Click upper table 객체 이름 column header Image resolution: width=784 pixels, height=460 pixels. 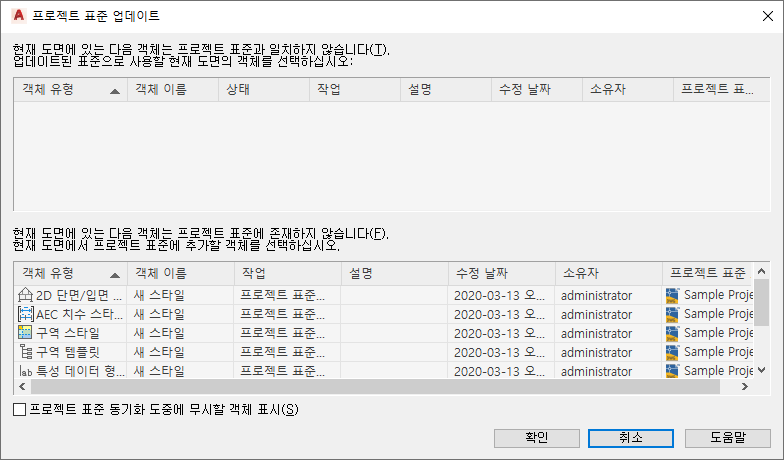coord(173,90)
